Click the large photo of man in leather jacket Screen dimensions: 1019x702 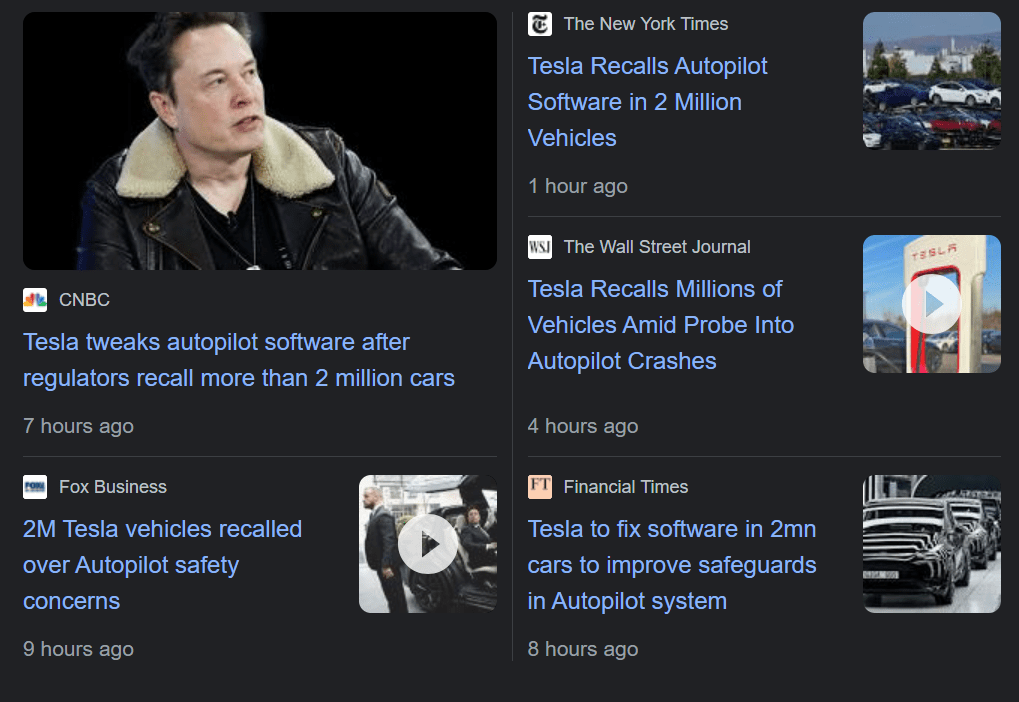(x=260, y=141)
